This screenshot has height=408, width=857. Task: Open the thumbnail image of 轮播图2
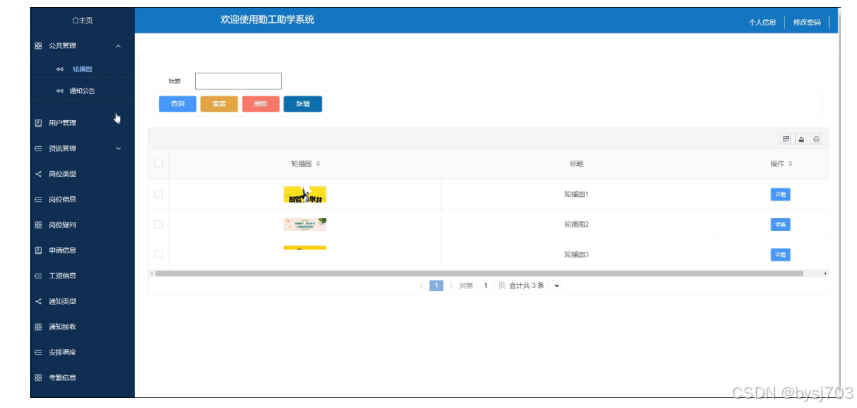pos(305,224)
